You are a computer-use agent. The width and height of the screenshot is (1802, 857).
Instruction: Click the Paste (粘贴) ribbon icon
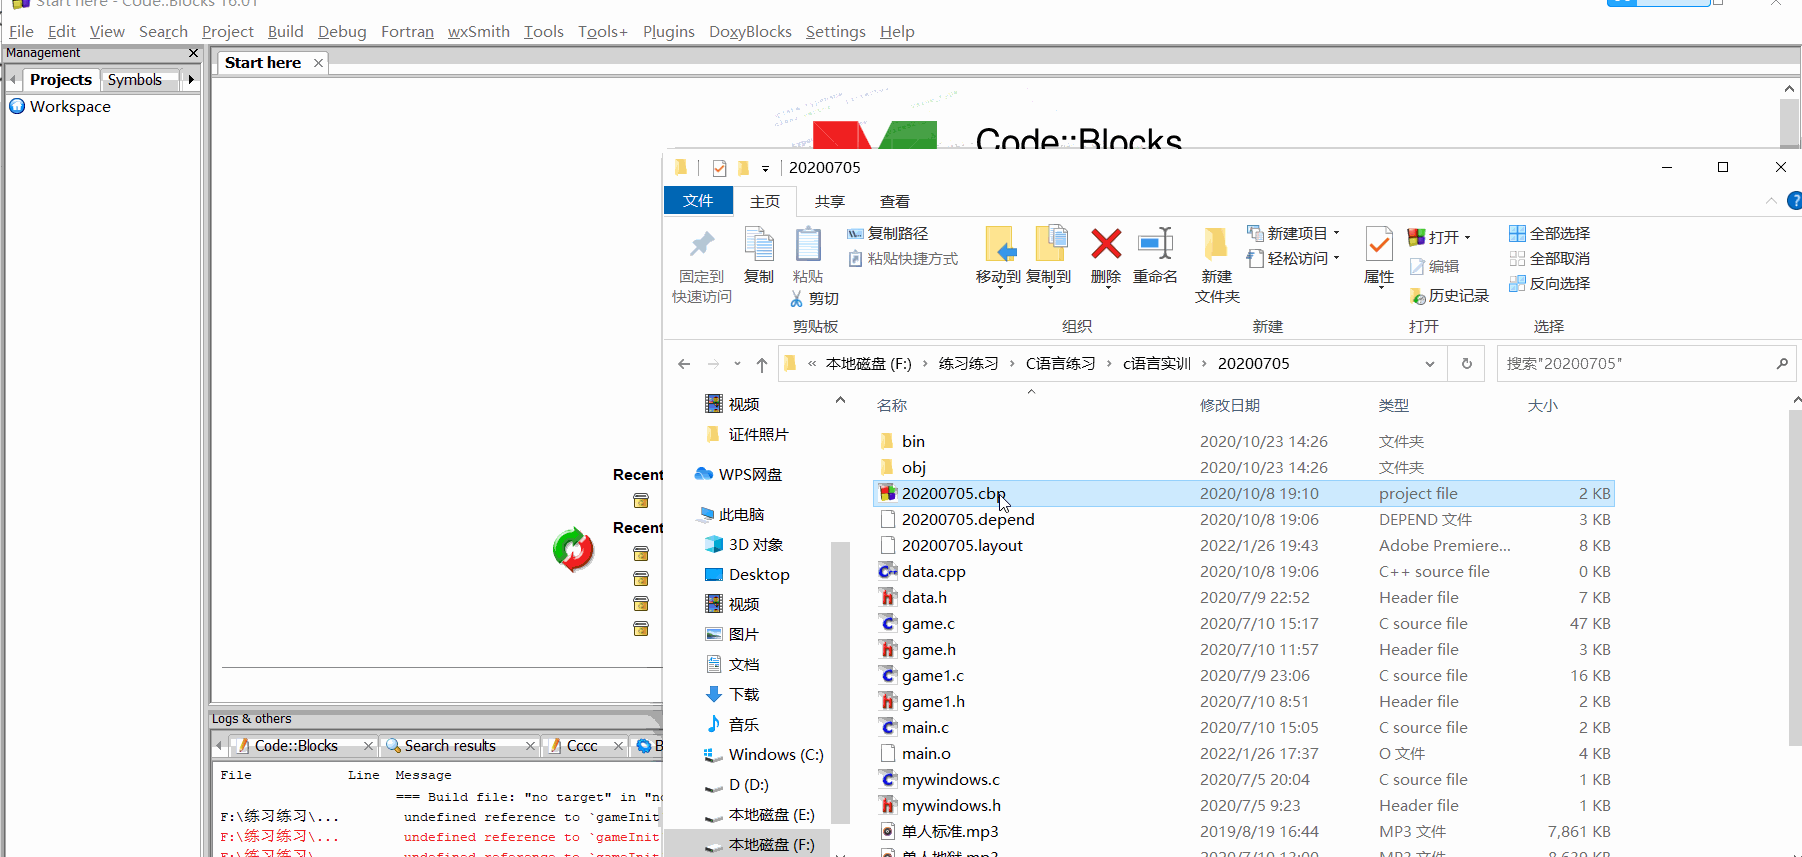[808, 244]
